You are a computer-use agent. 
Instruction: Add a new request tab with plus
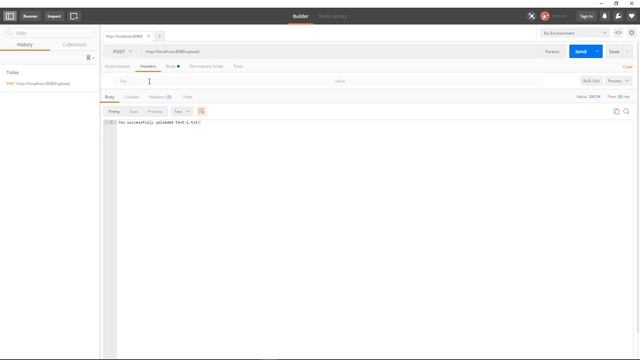tap(159, 36)
